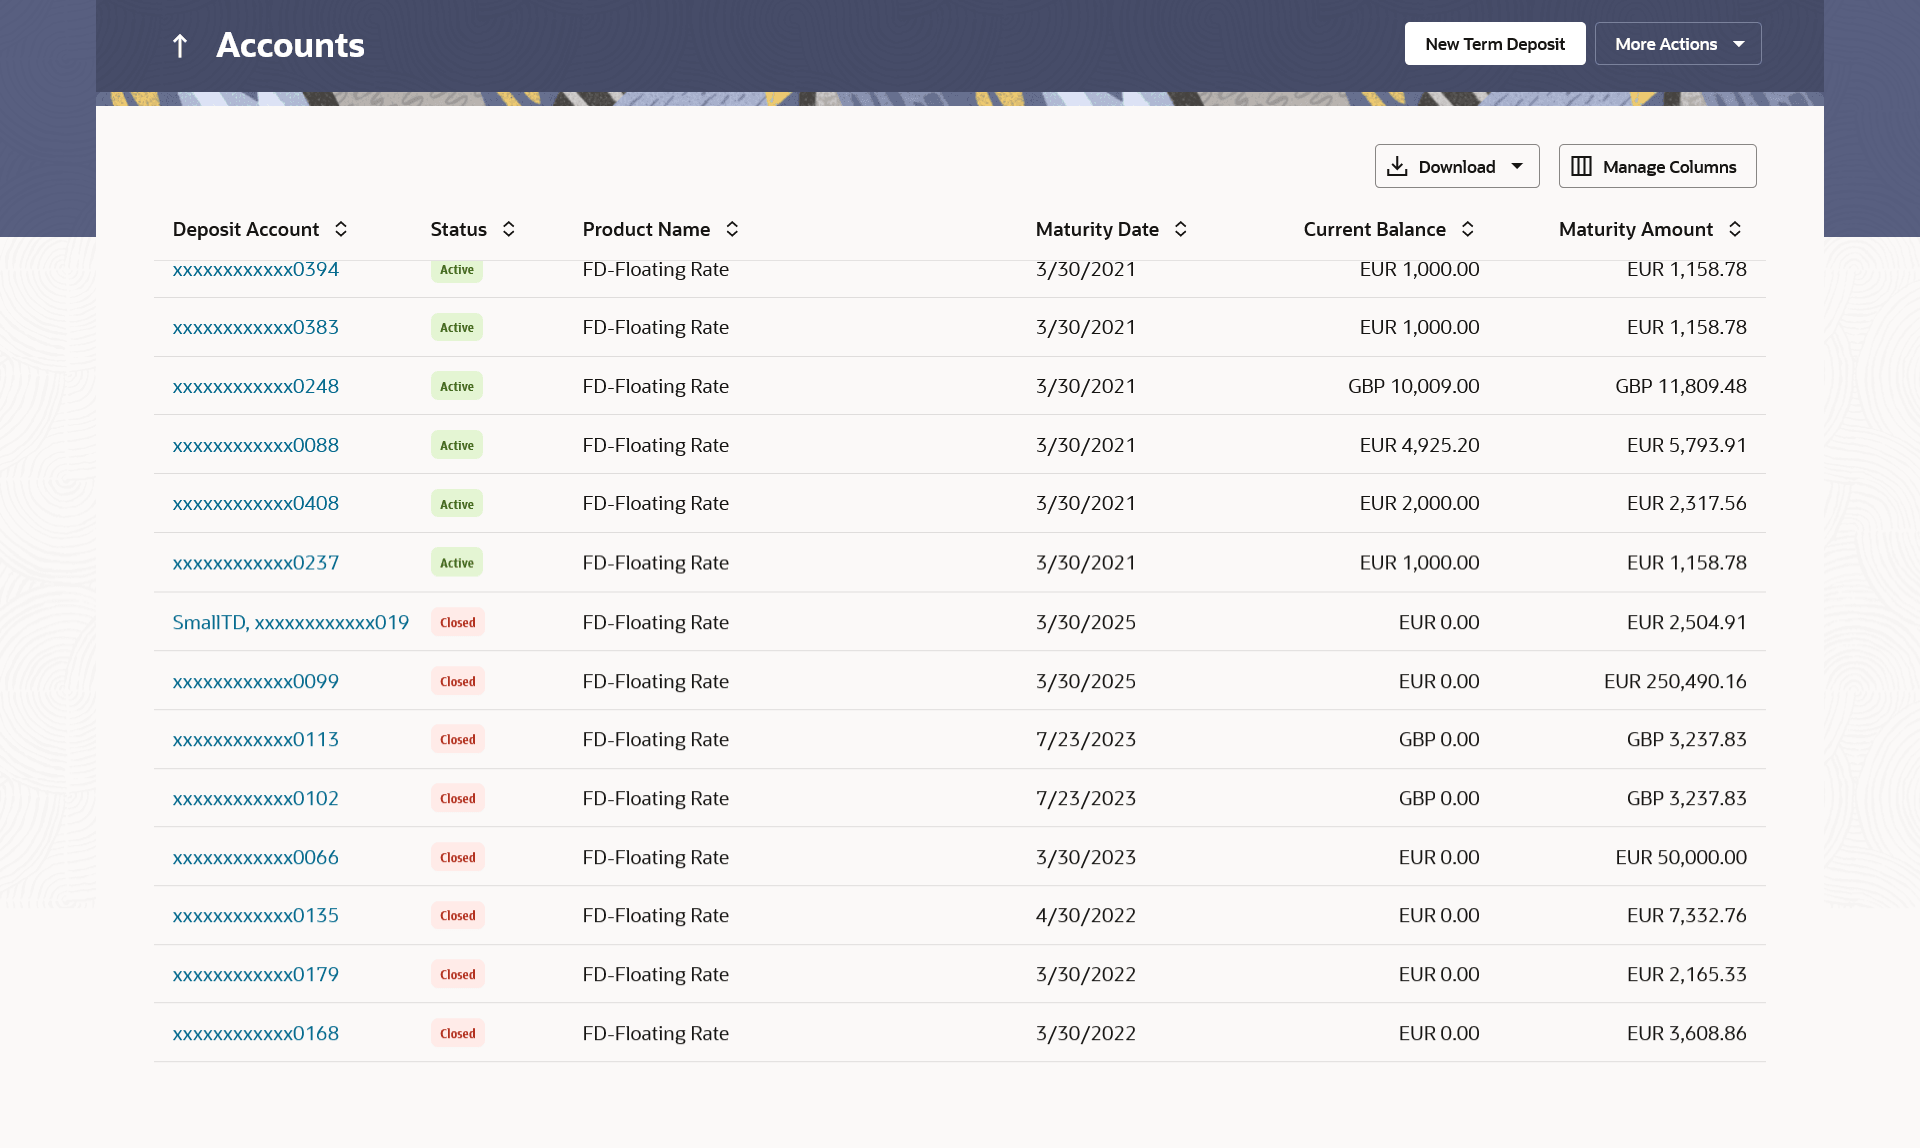This screenshot has width=1920, height=1148.
Task: Click Closed badge for account 0113
Action: (458, 739)
